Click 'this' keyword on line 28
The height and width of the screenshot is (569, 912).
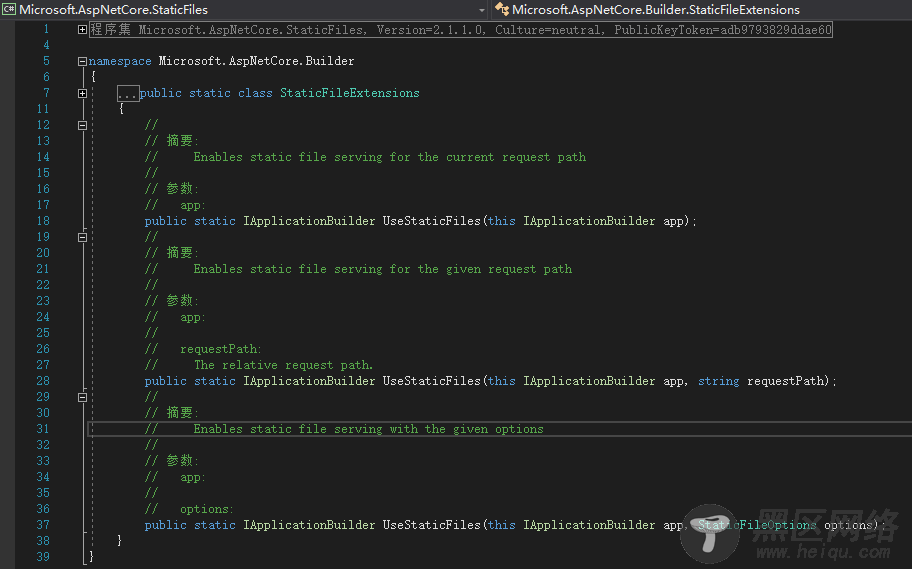click(x=502, y=381)
